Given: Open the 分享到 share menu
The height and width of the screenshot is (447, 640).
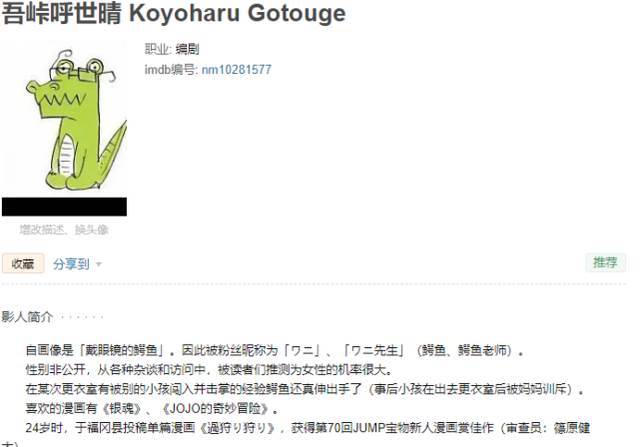Looking at the screenshot, I should pyautogui.click(x=71, y=264).
